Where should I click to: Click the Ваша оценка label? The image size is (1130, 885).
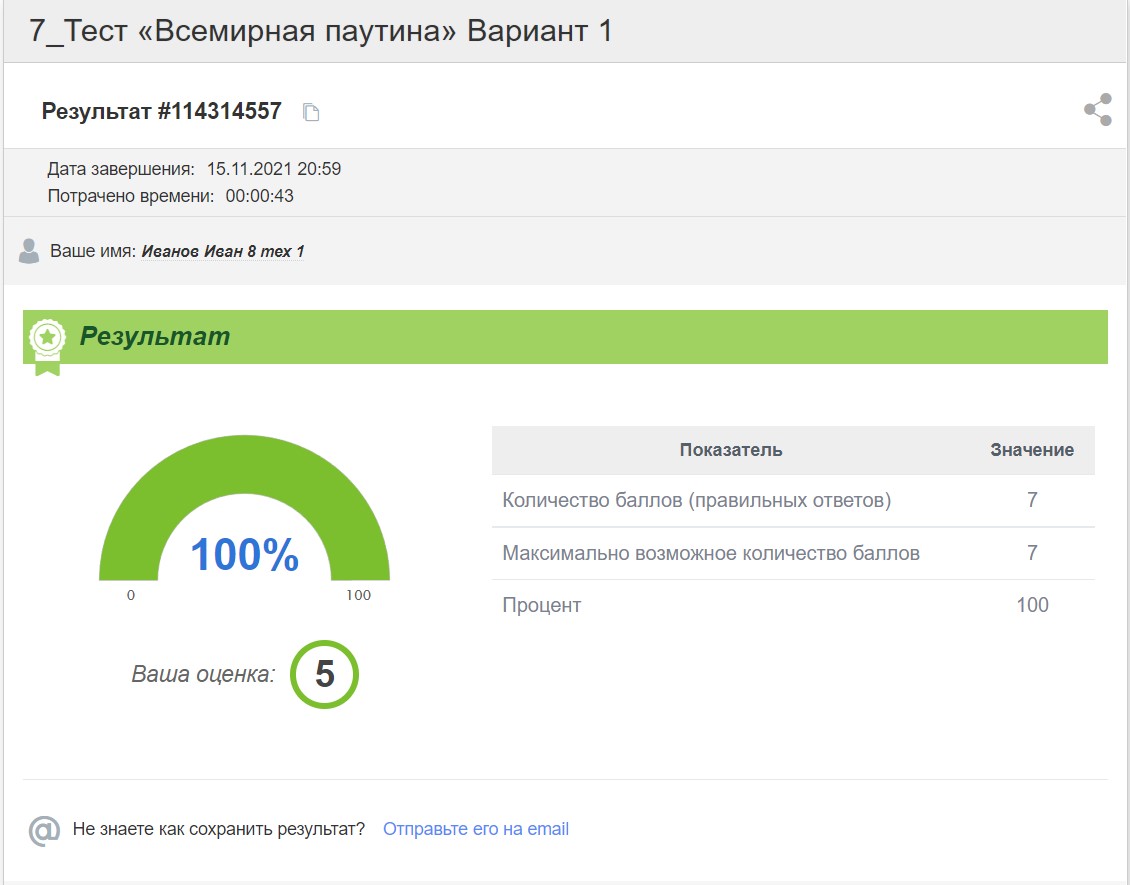[x=203, y=674]
